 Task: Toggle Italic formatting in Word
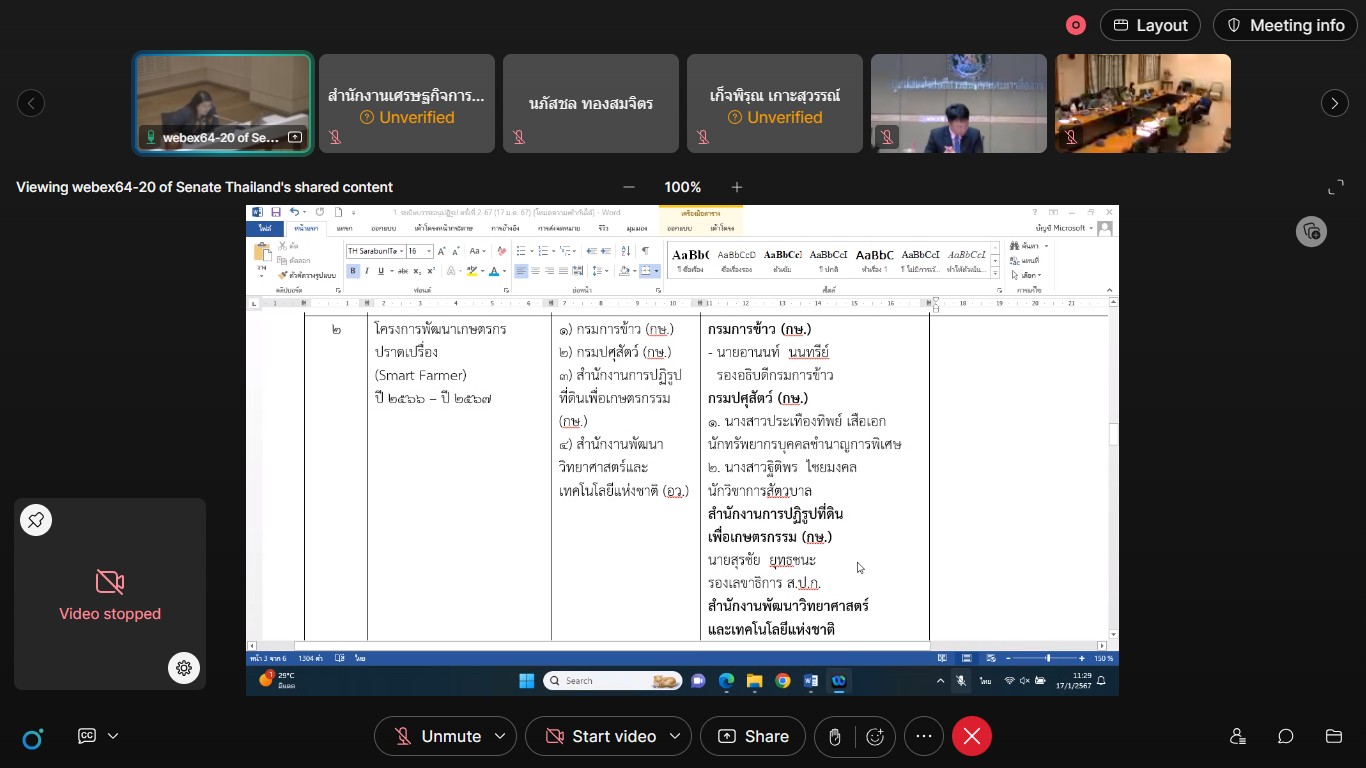pyautogui.click(x=367, y=271)
